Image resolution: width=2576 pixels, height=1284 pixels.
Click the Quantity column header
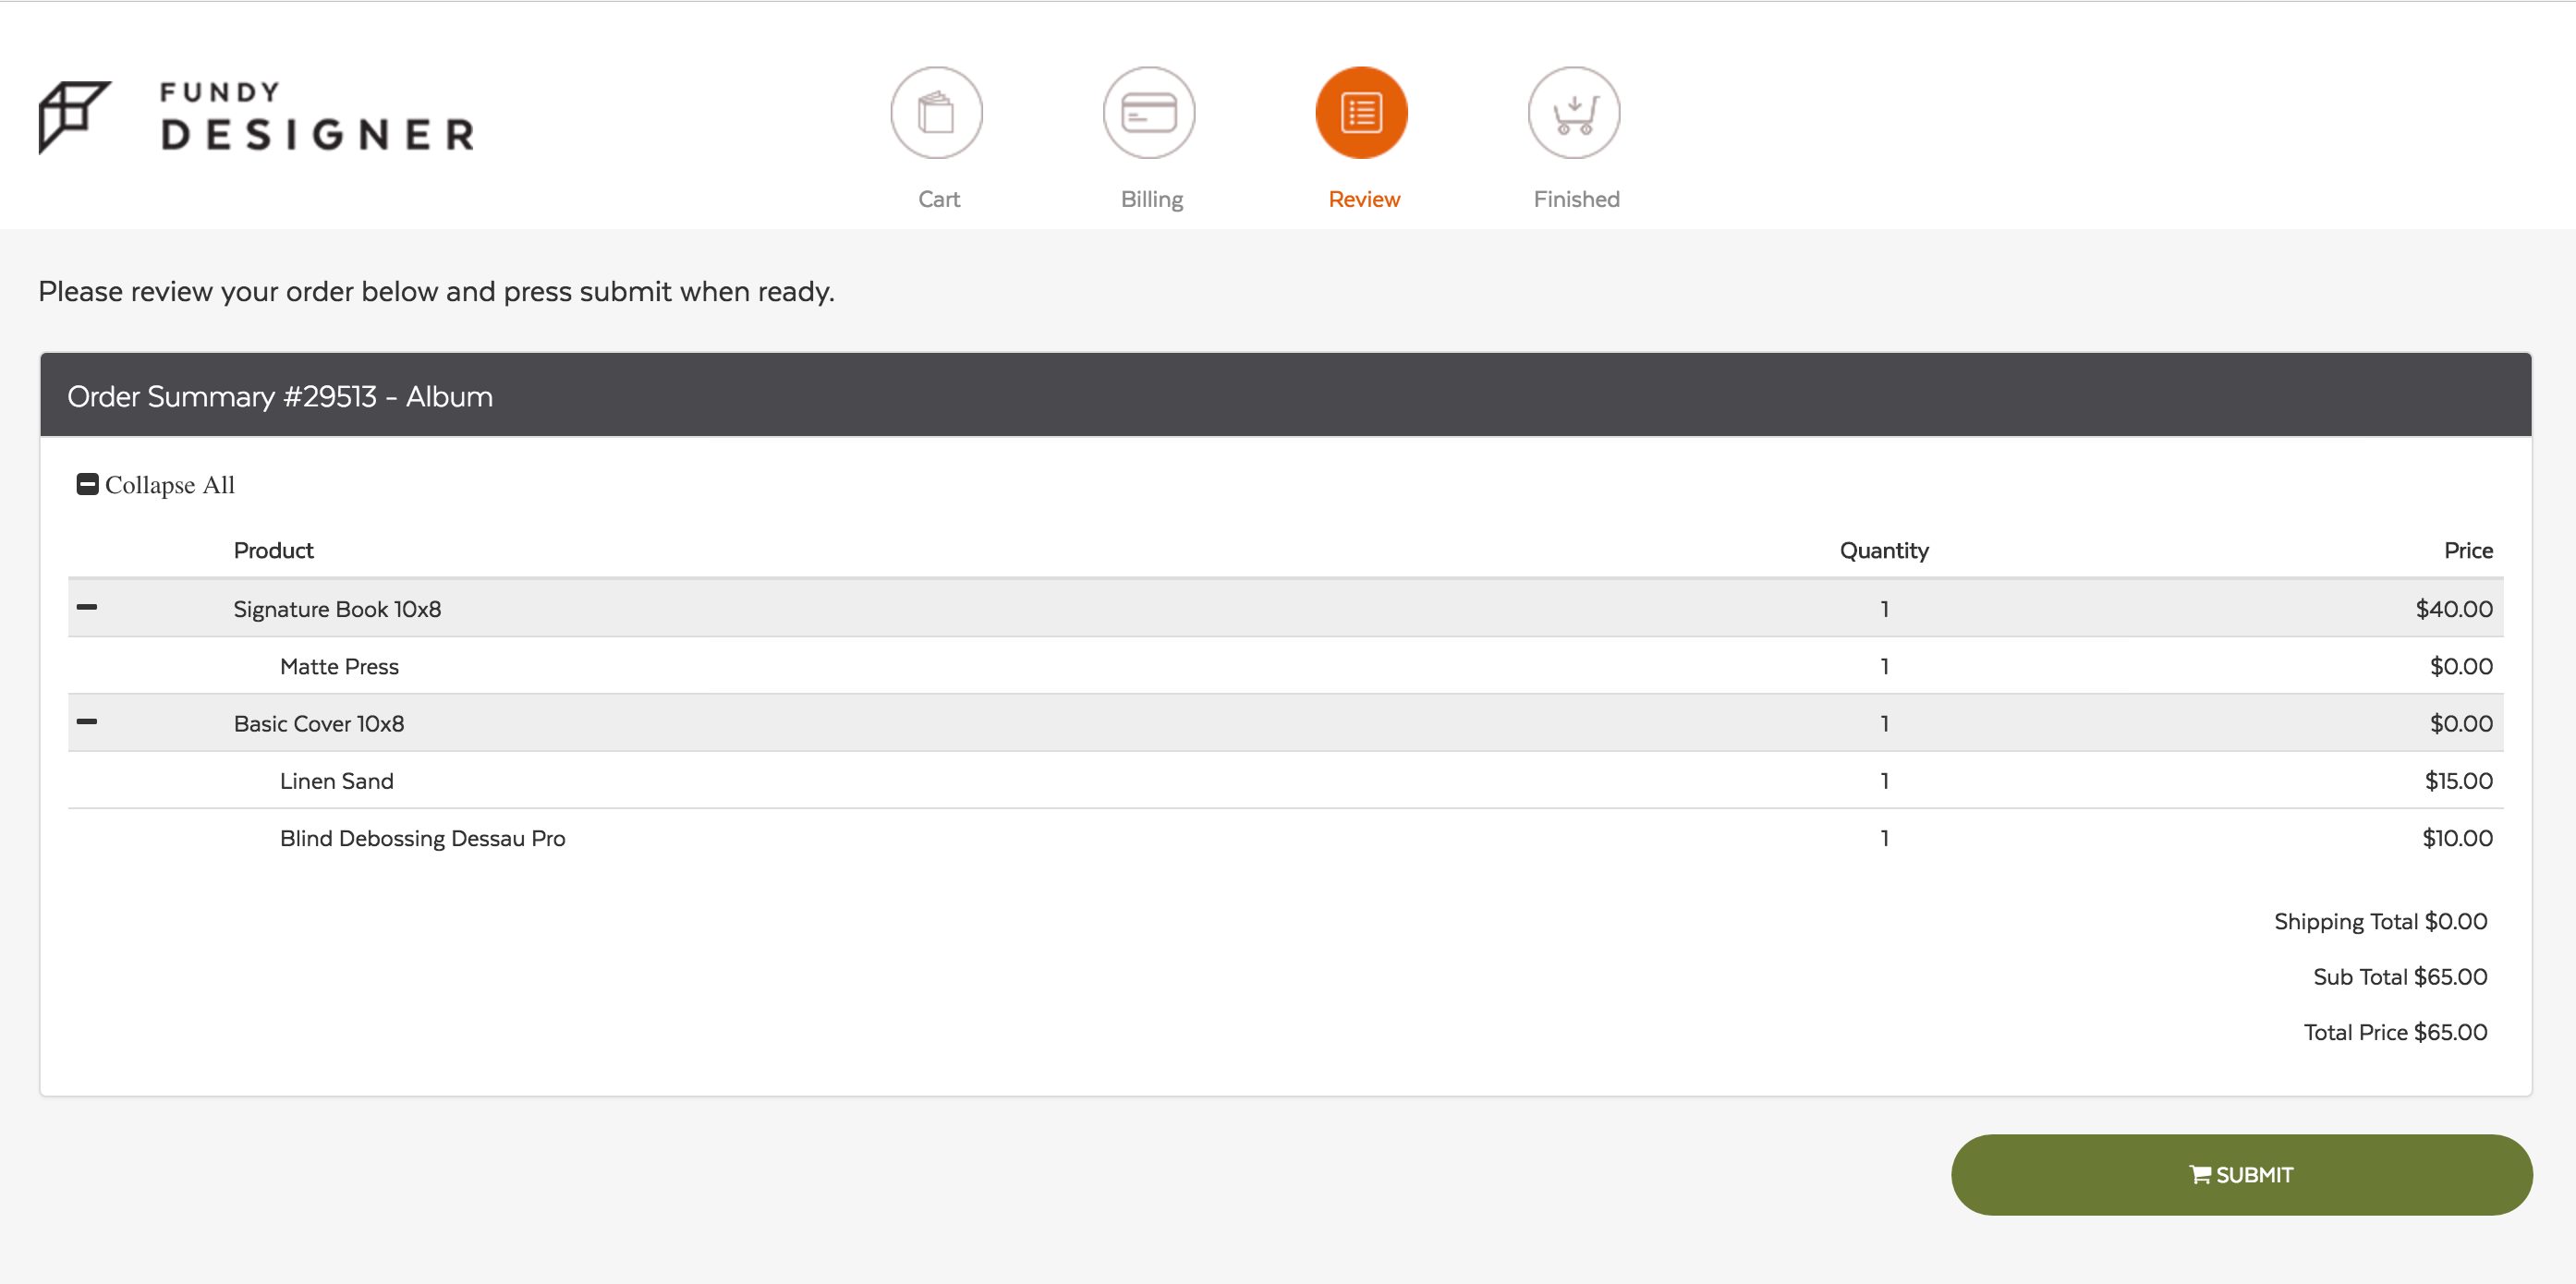click(x=1884, y=550)
